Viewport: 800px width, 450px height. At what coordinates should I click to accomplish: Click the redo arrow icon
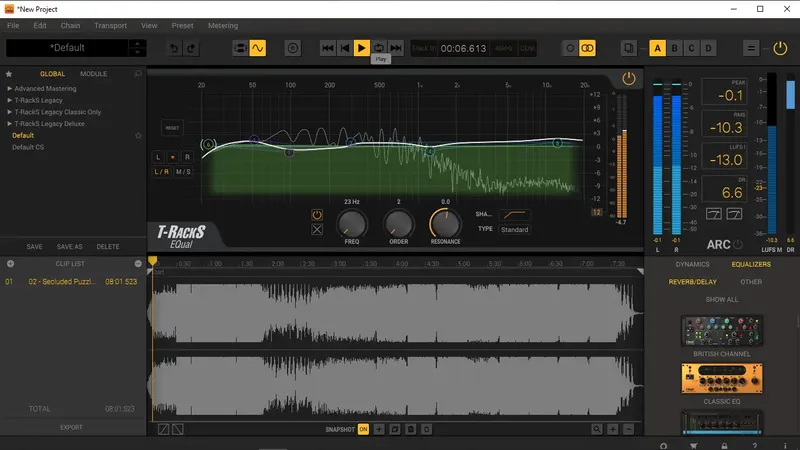click(x=191, y=48)
